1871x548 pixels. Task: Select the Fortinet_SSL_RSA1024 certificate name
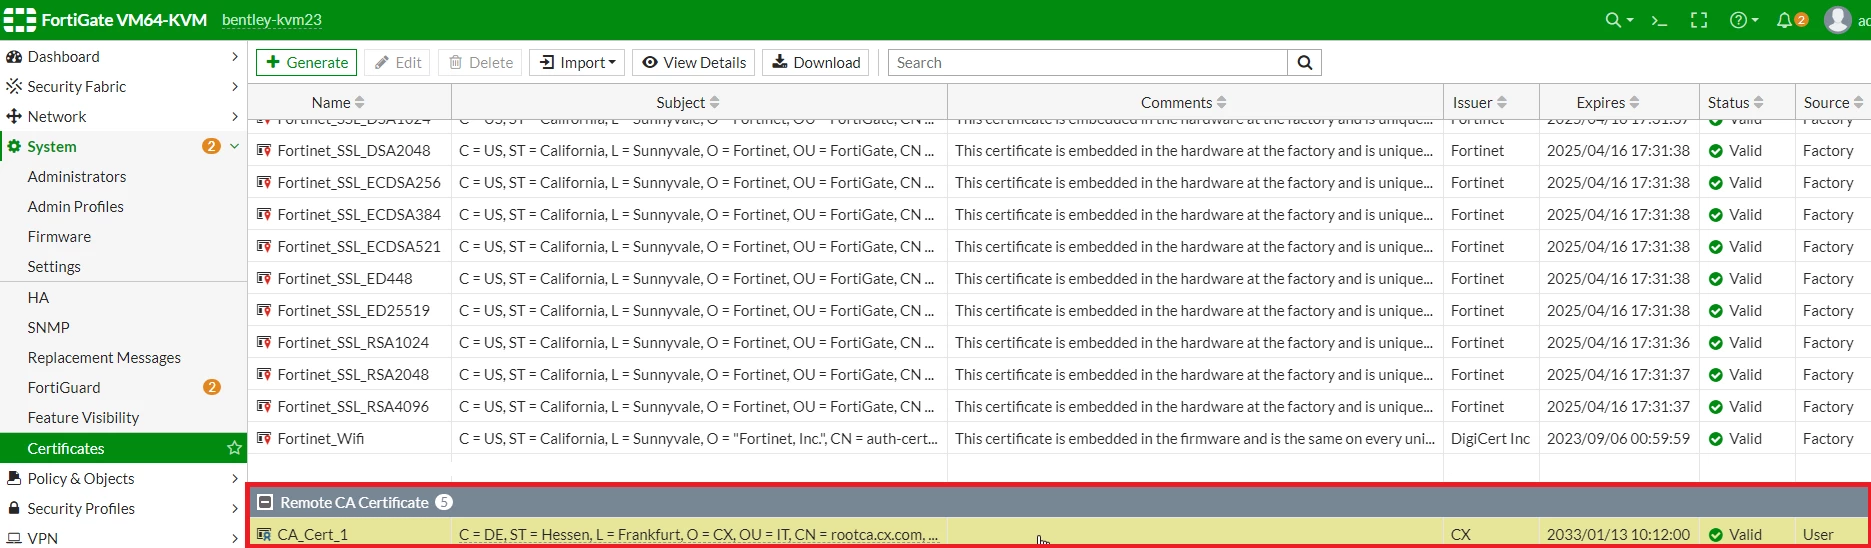coord(353,343)
